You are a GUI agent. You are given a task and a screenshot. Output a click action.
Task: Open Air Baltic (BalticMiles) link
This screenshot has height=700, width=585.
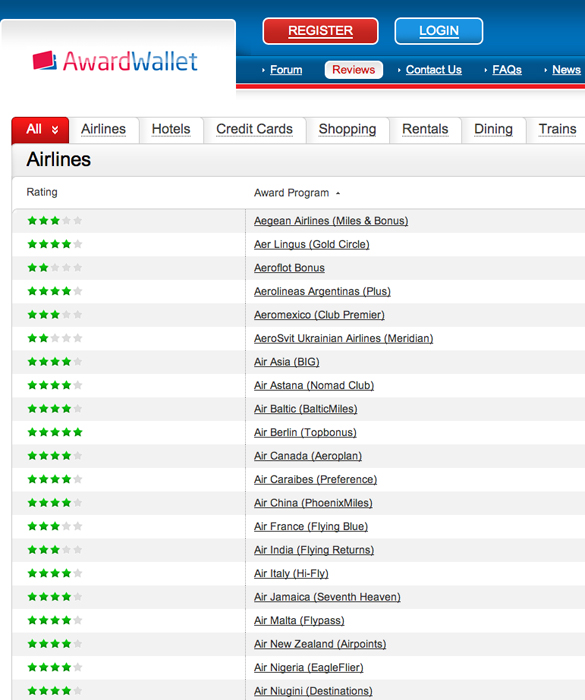tap(305, 409)
